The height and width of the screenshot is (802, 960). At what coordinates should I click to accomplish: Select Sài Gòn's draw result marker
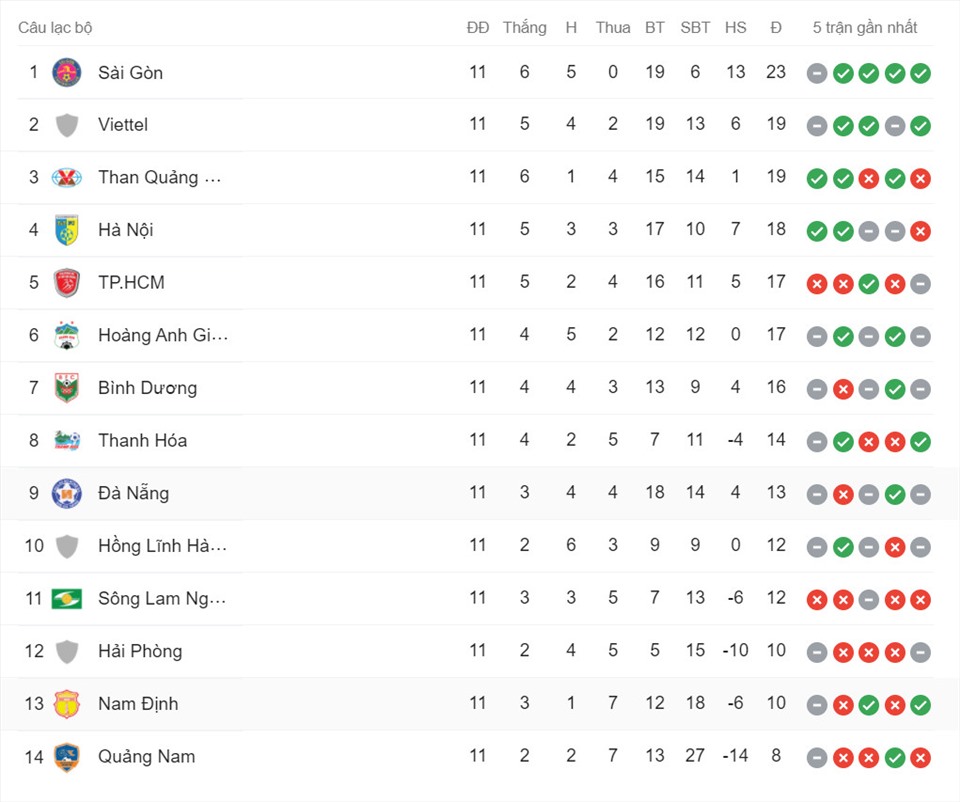click(817, 73)
